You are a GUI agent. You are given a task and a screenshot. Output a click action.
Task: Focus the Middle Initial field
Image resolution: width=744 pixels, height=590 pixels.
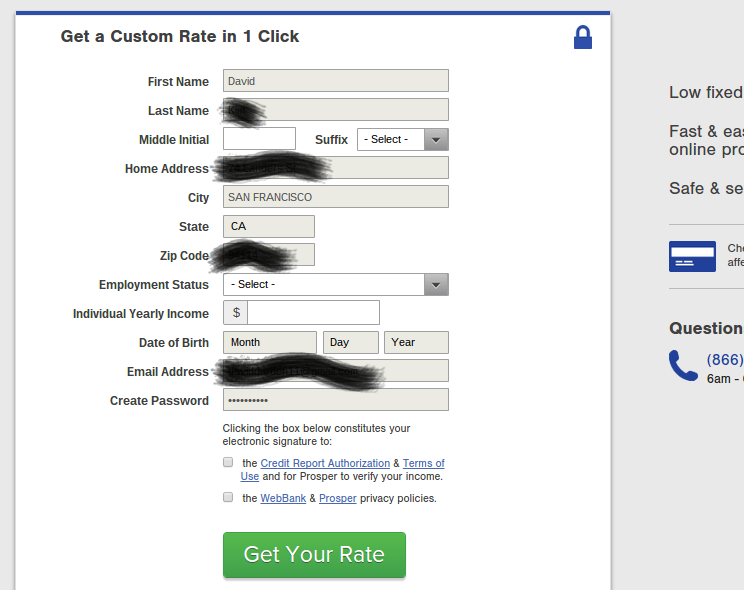click(260, 139)
